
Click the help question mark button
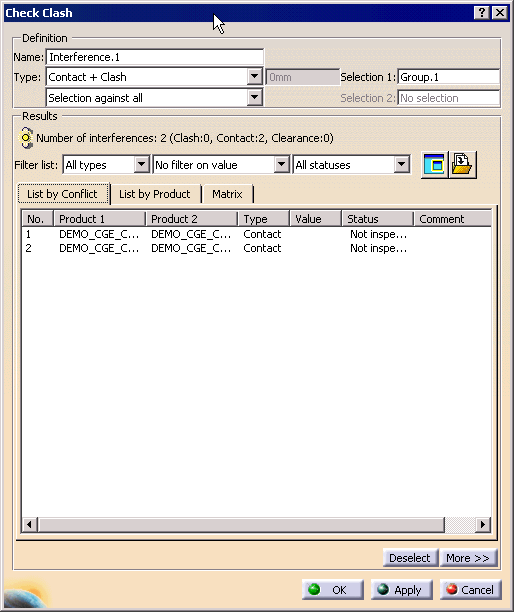(482, 13)
